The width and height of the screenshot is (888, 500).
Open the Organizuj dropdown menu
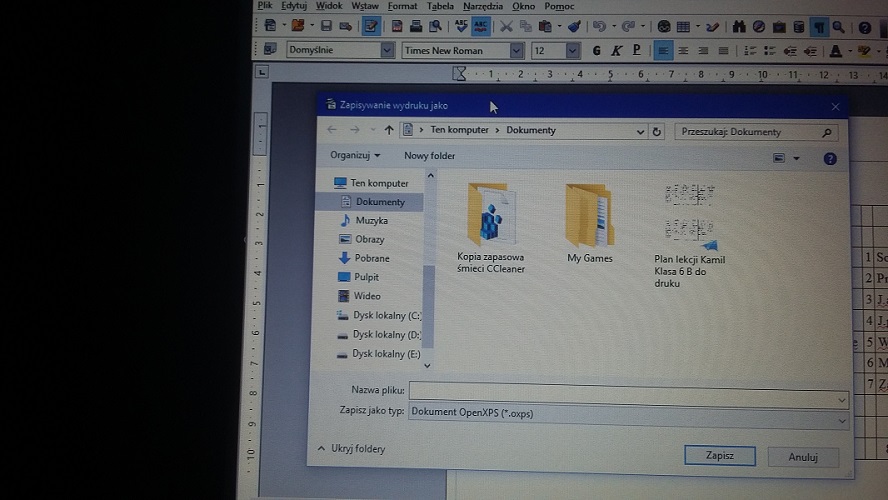[x=355, y=156]
